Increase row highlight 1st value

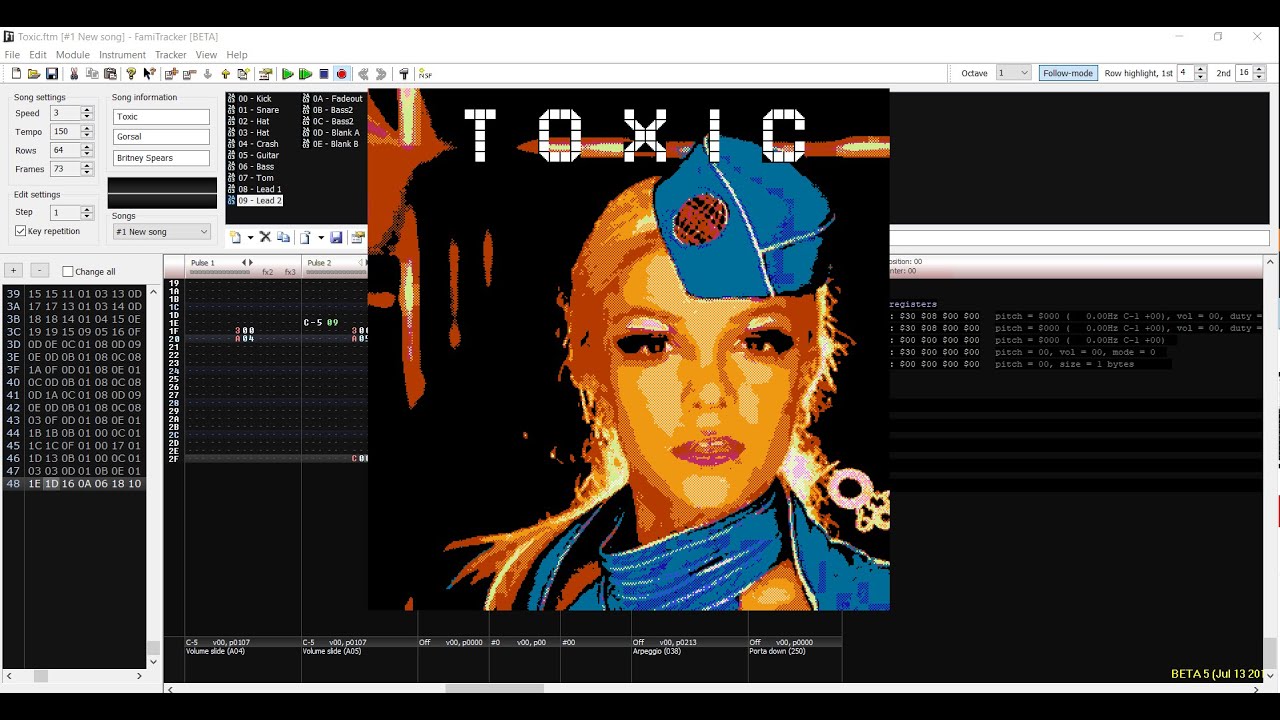pos(1200,70)
